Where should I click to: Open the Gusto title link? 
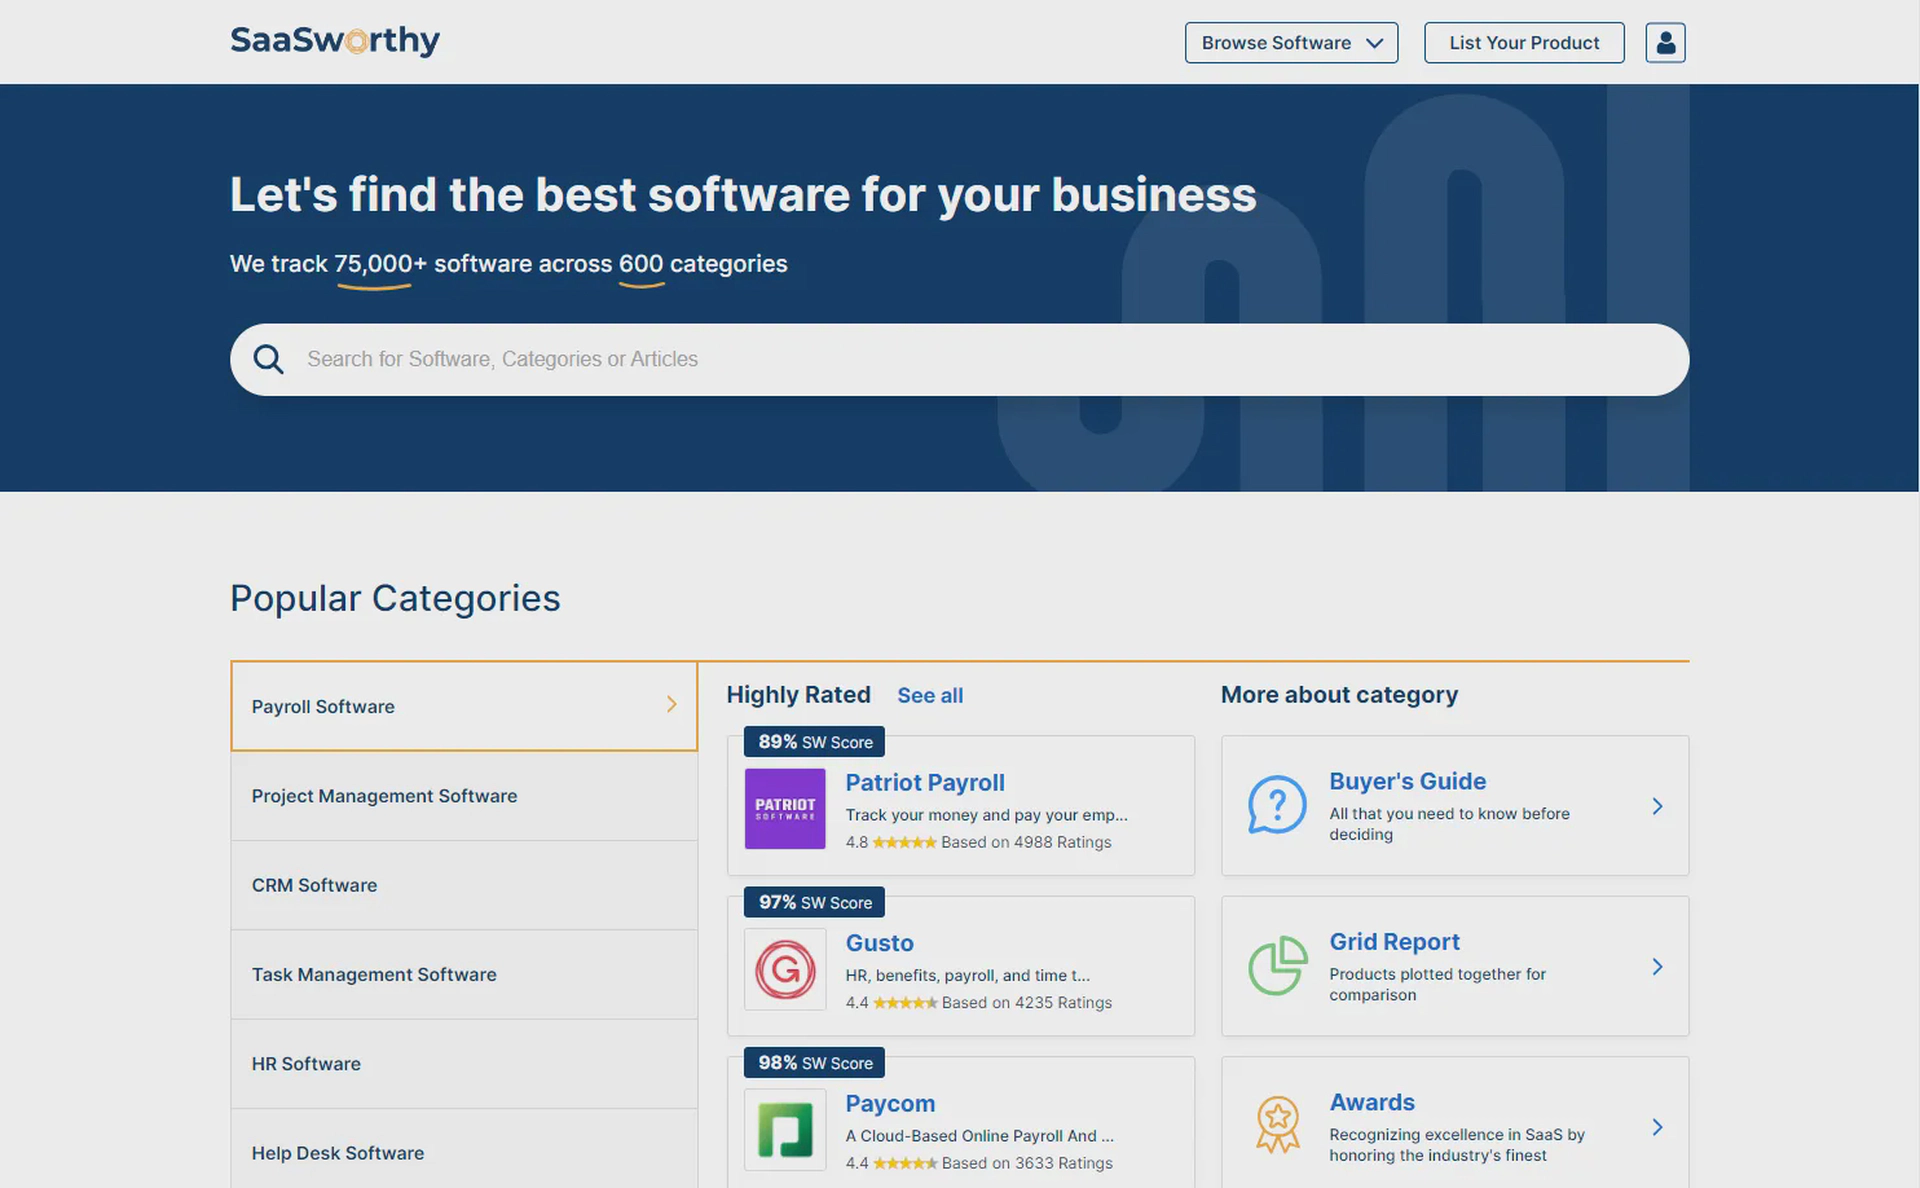pos(880,943)
